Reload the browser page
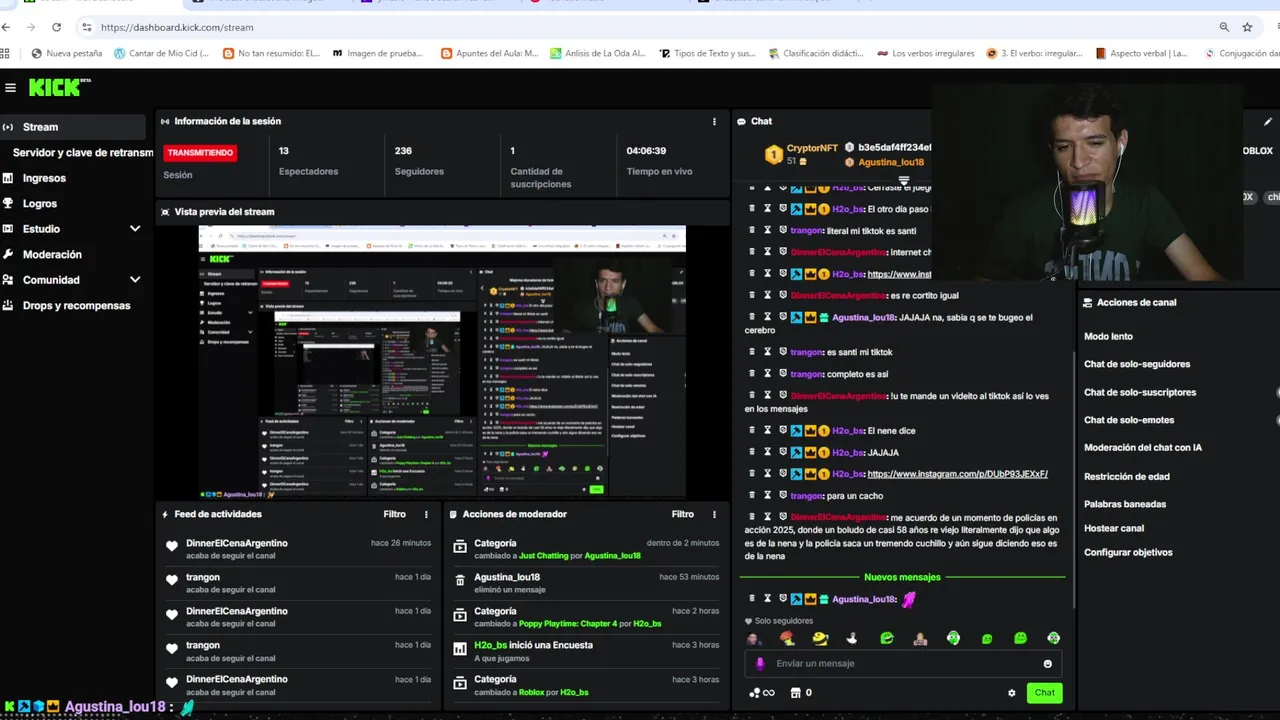The height and width of the screenshot is (720, 1280). (x=56, y=27)
